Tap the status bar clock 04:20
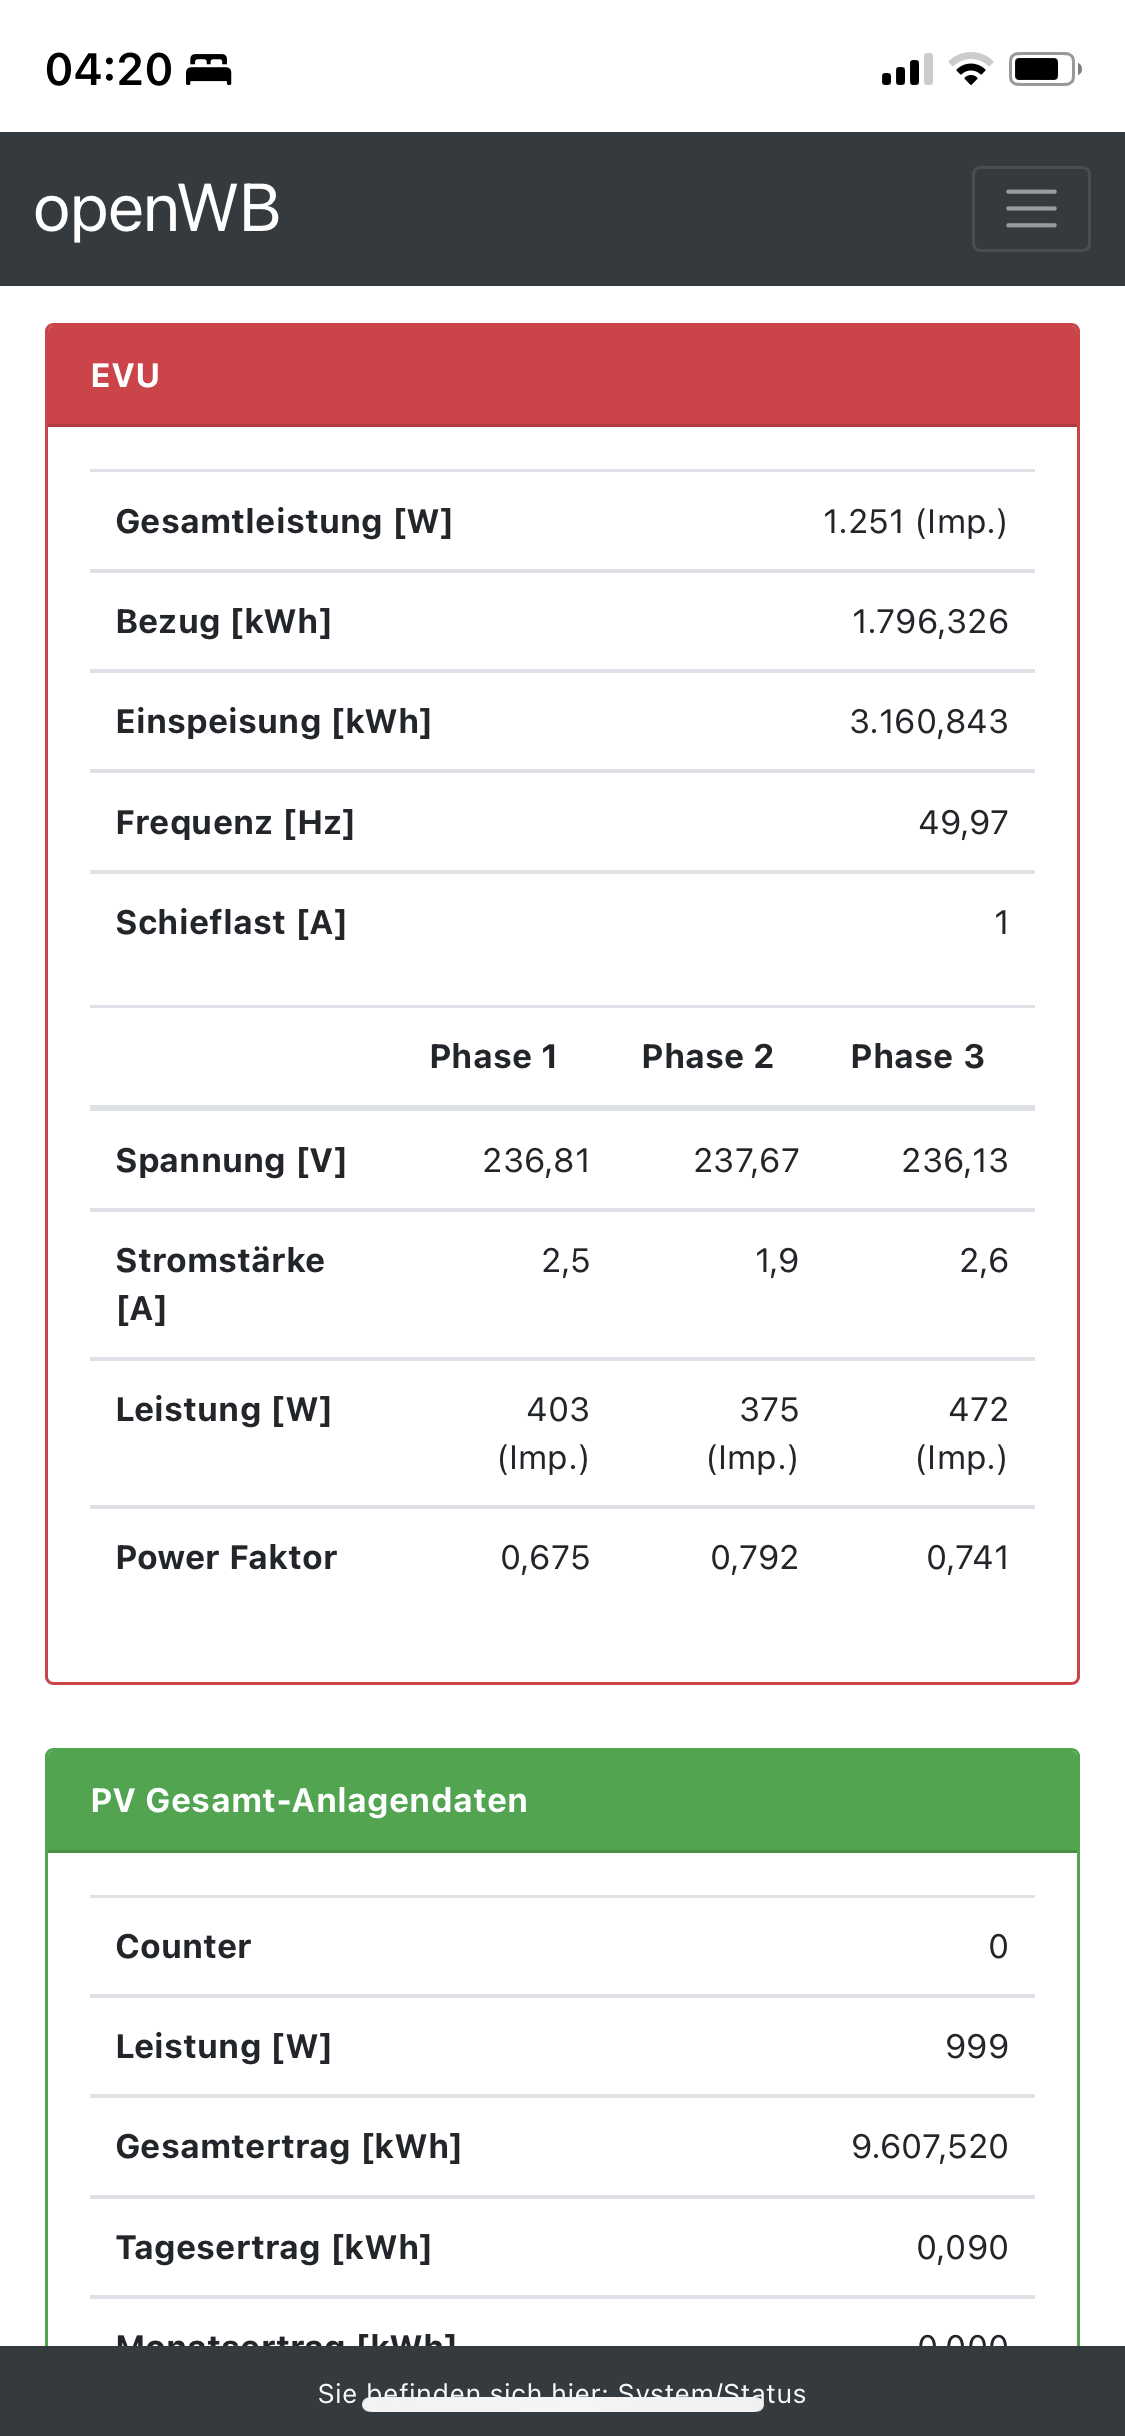This screenshot has width=1125, height=2436. tap(108, 70)
